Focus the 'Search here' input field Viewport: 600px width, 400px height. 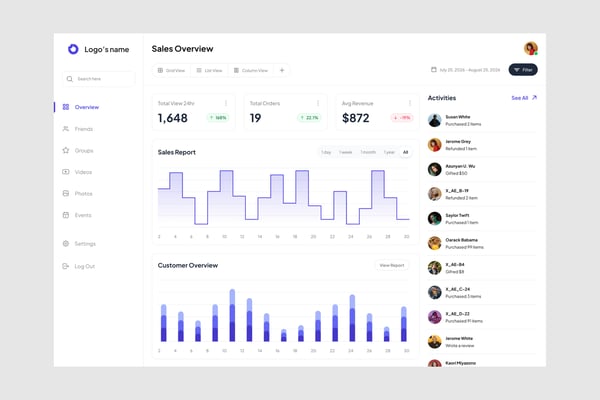(98, 79)
